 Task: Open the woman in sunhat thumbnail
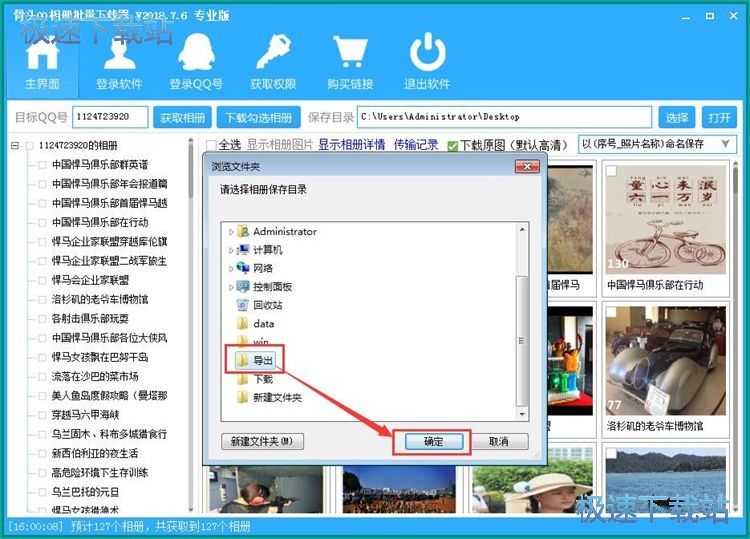coord(532,488)
